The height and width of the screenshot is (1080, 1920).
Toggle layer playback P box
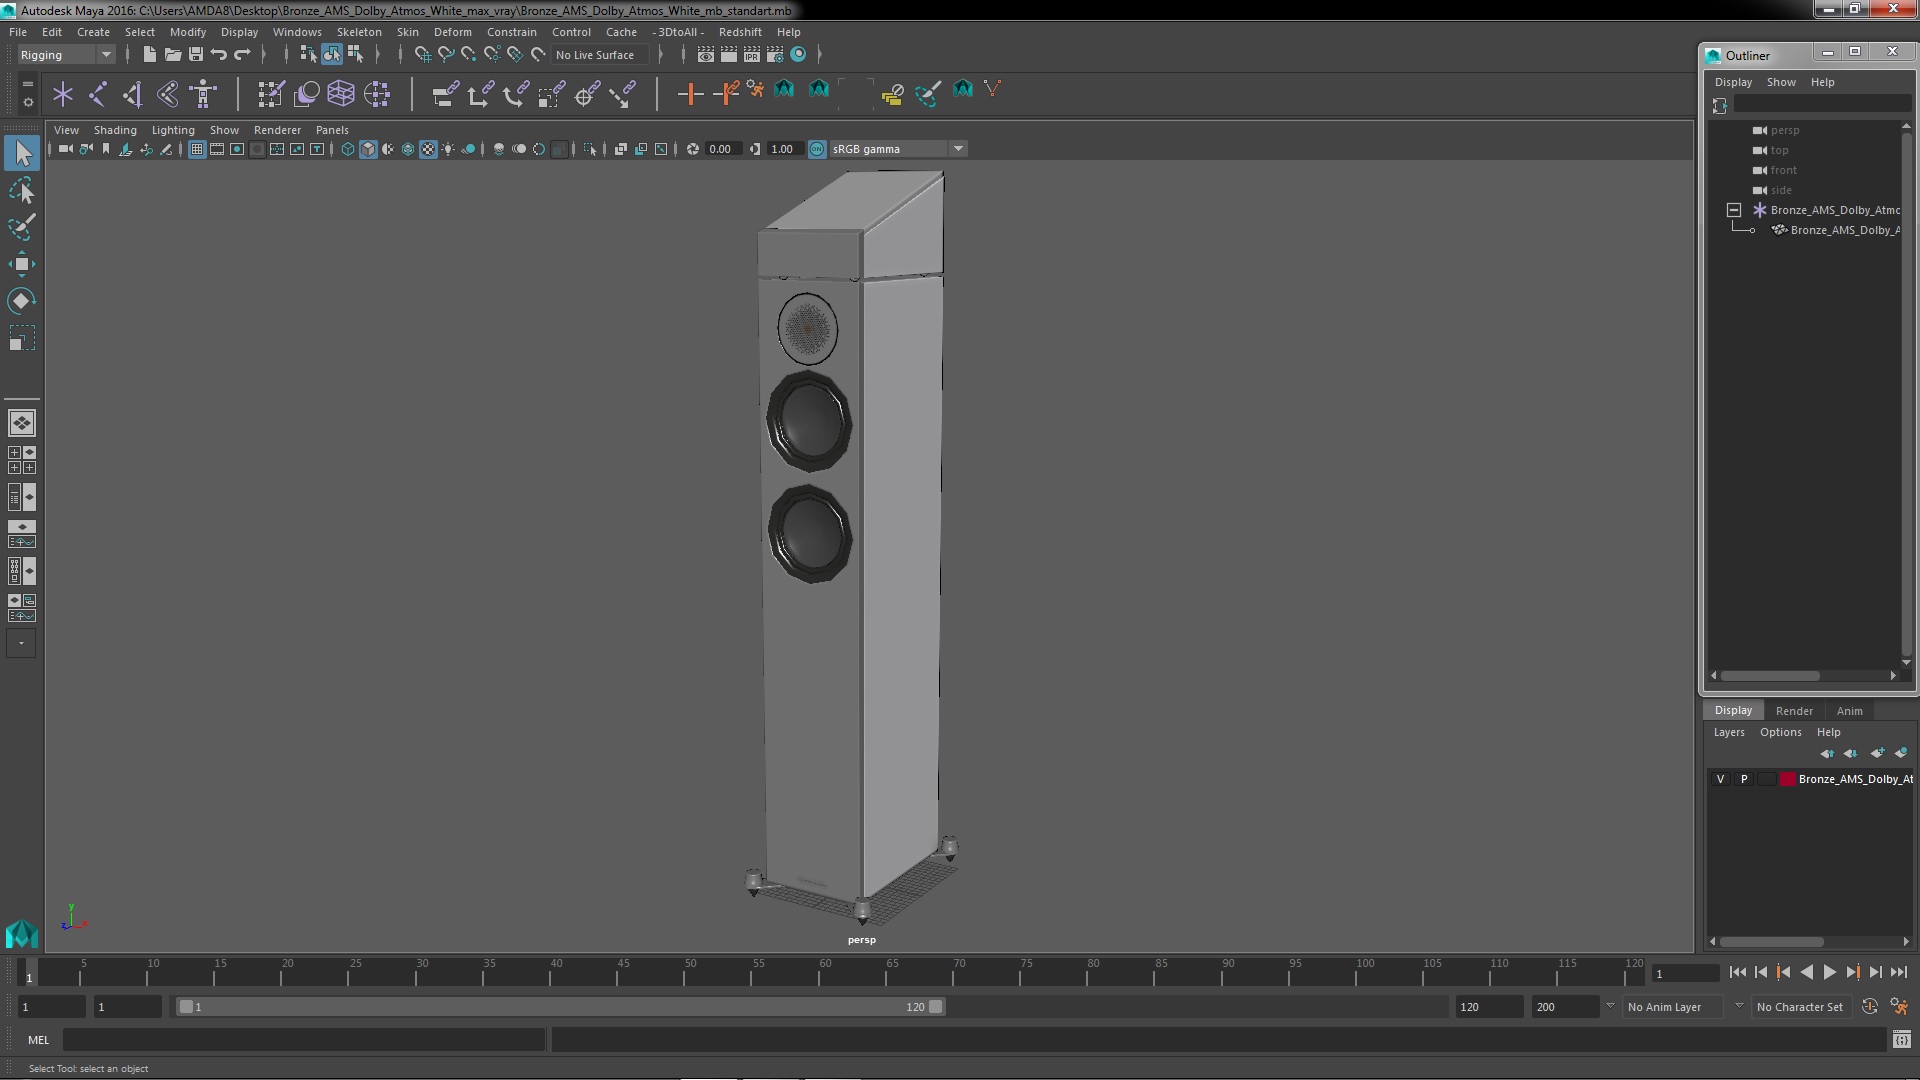tap(1744, 779)
